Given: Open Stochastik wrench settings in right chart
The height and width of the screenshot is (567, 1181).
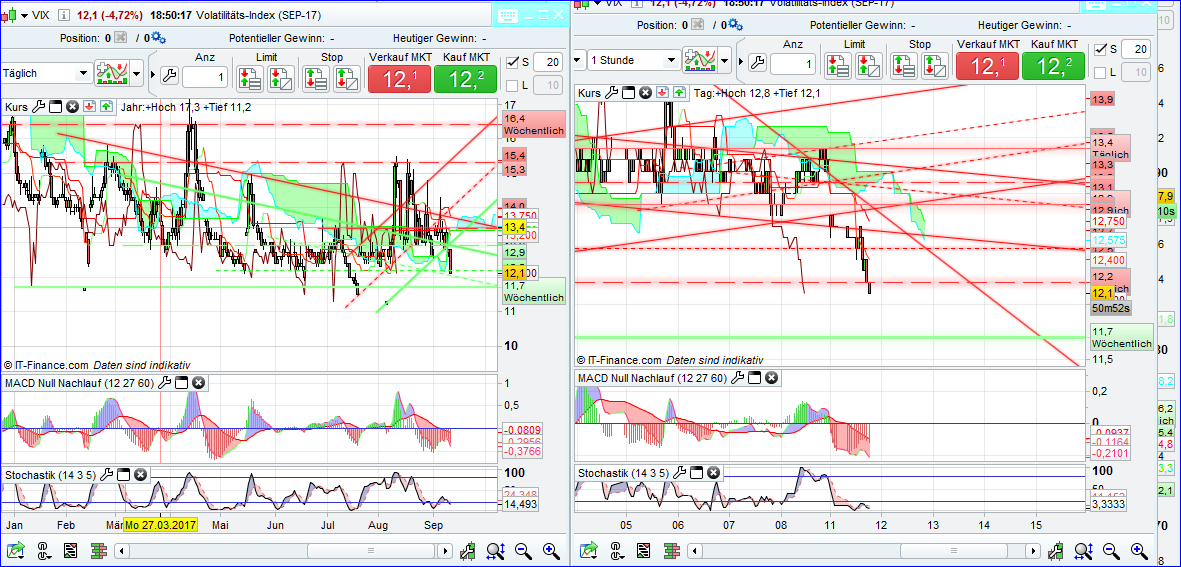Looking at the screenshot, I should click(x=679, y=473).
